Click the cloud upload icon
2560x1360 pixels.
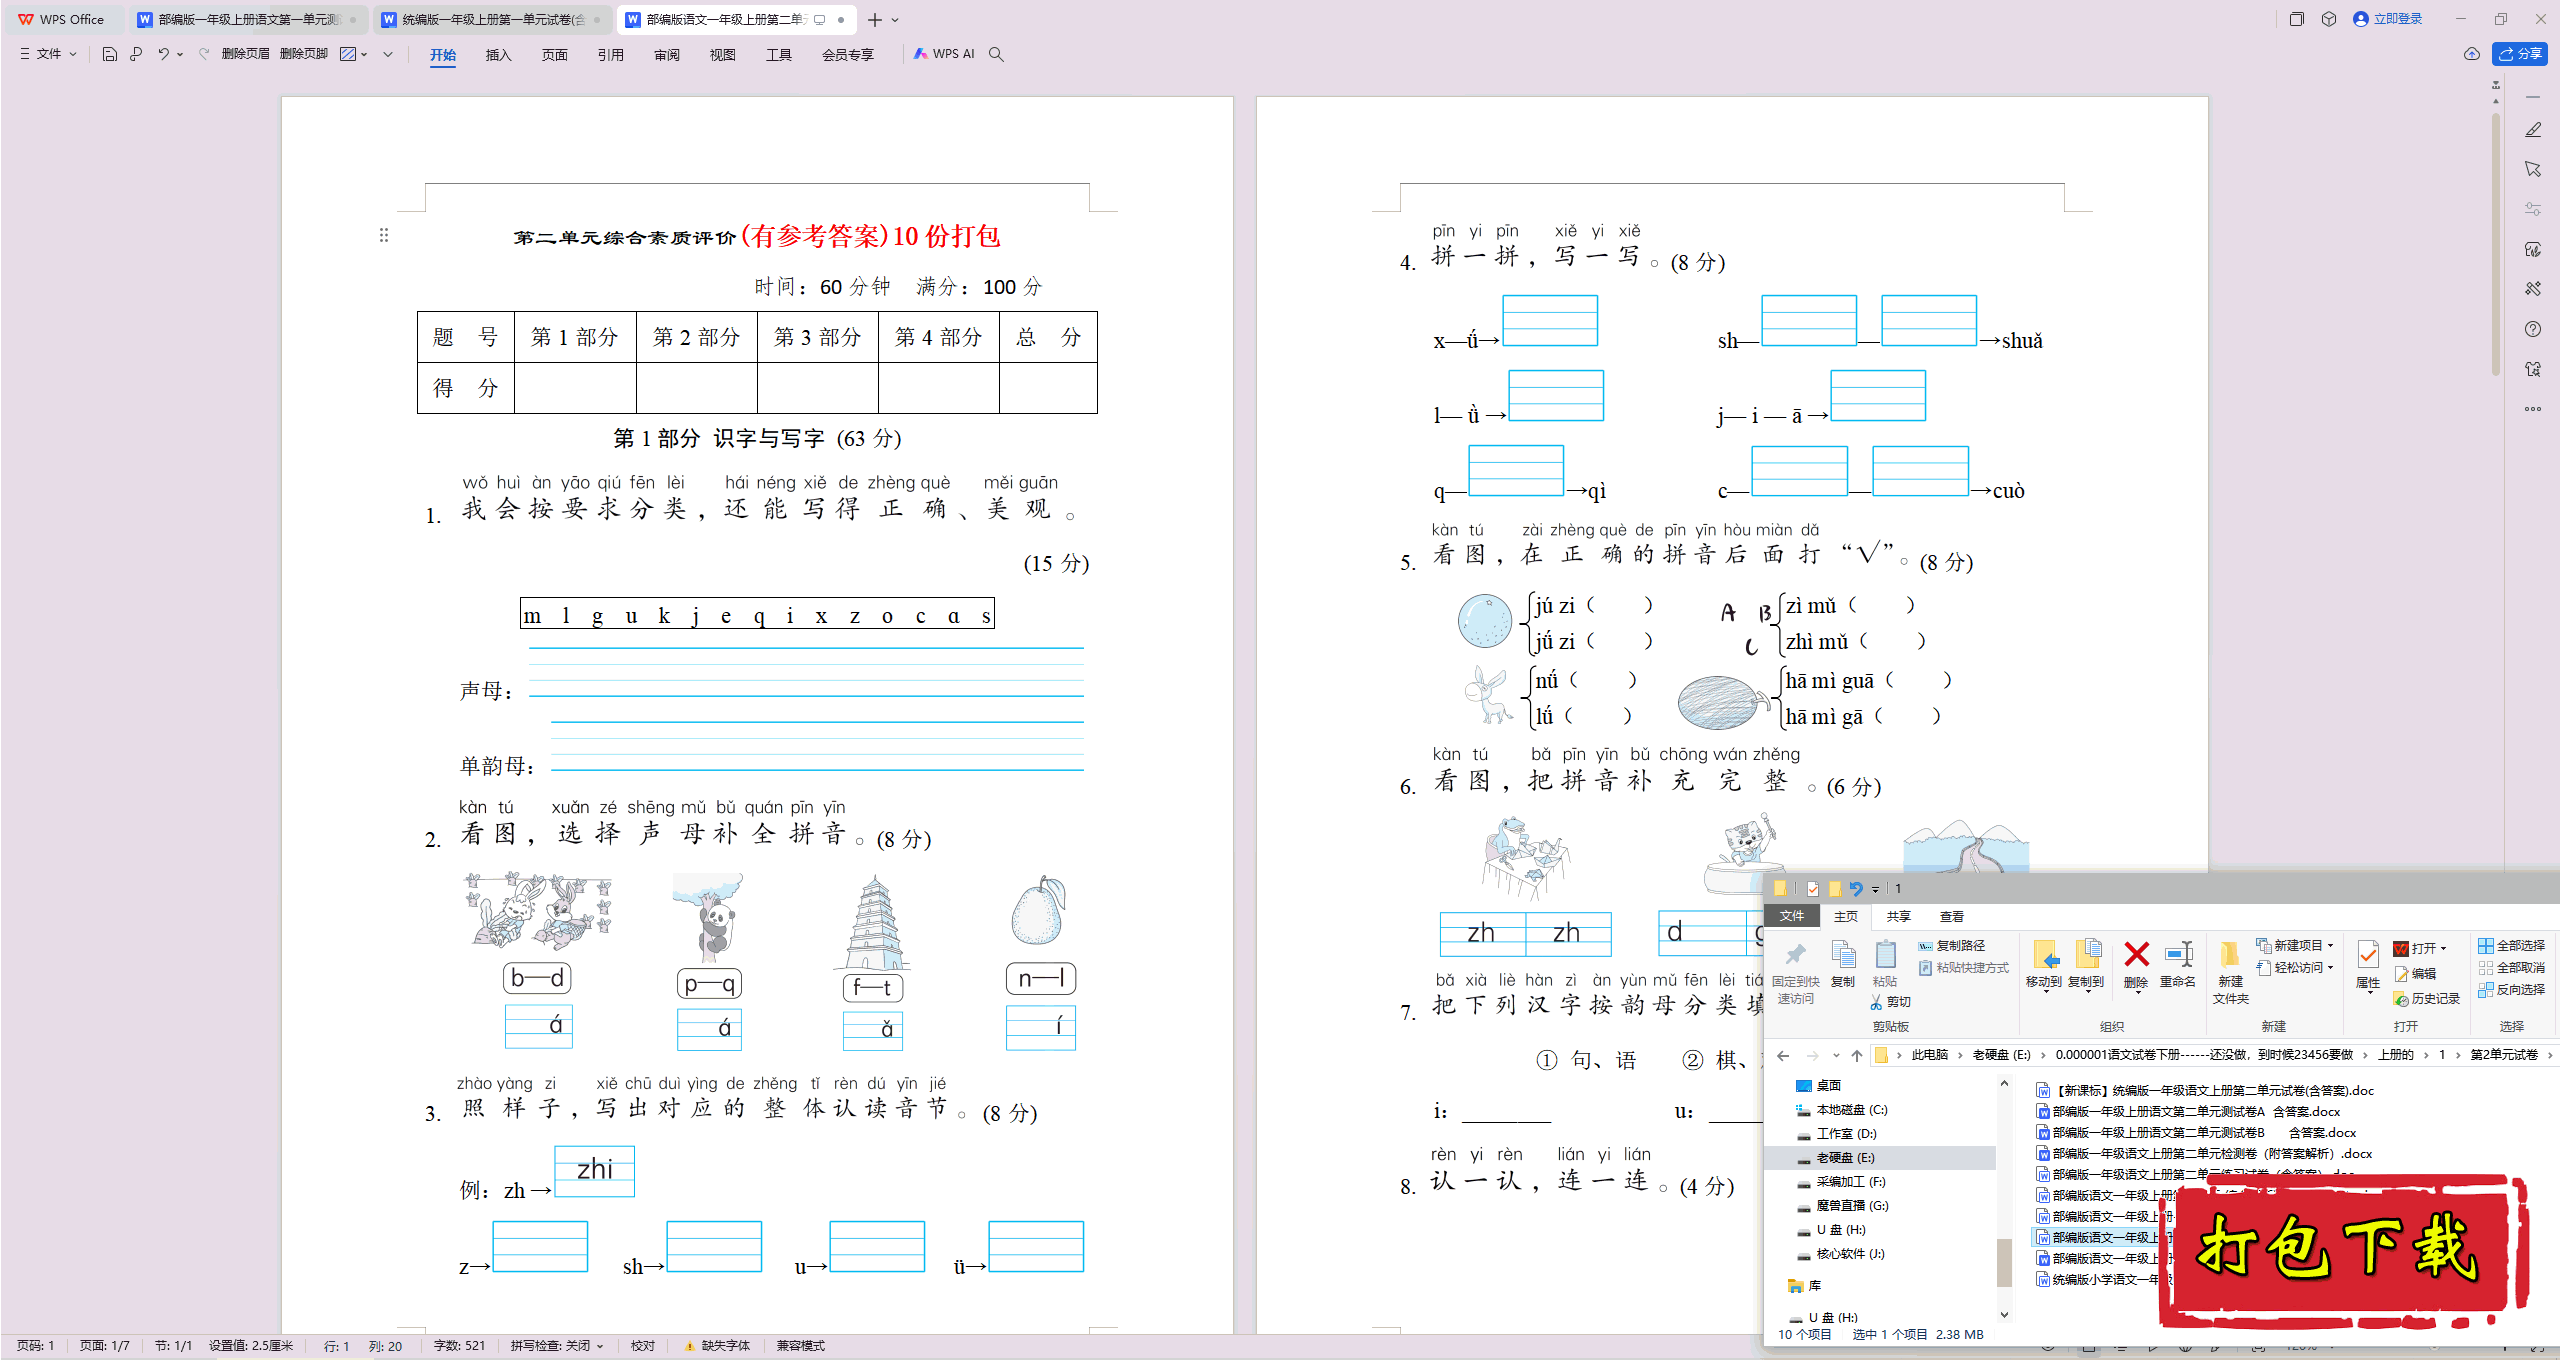coord(2471,54)
